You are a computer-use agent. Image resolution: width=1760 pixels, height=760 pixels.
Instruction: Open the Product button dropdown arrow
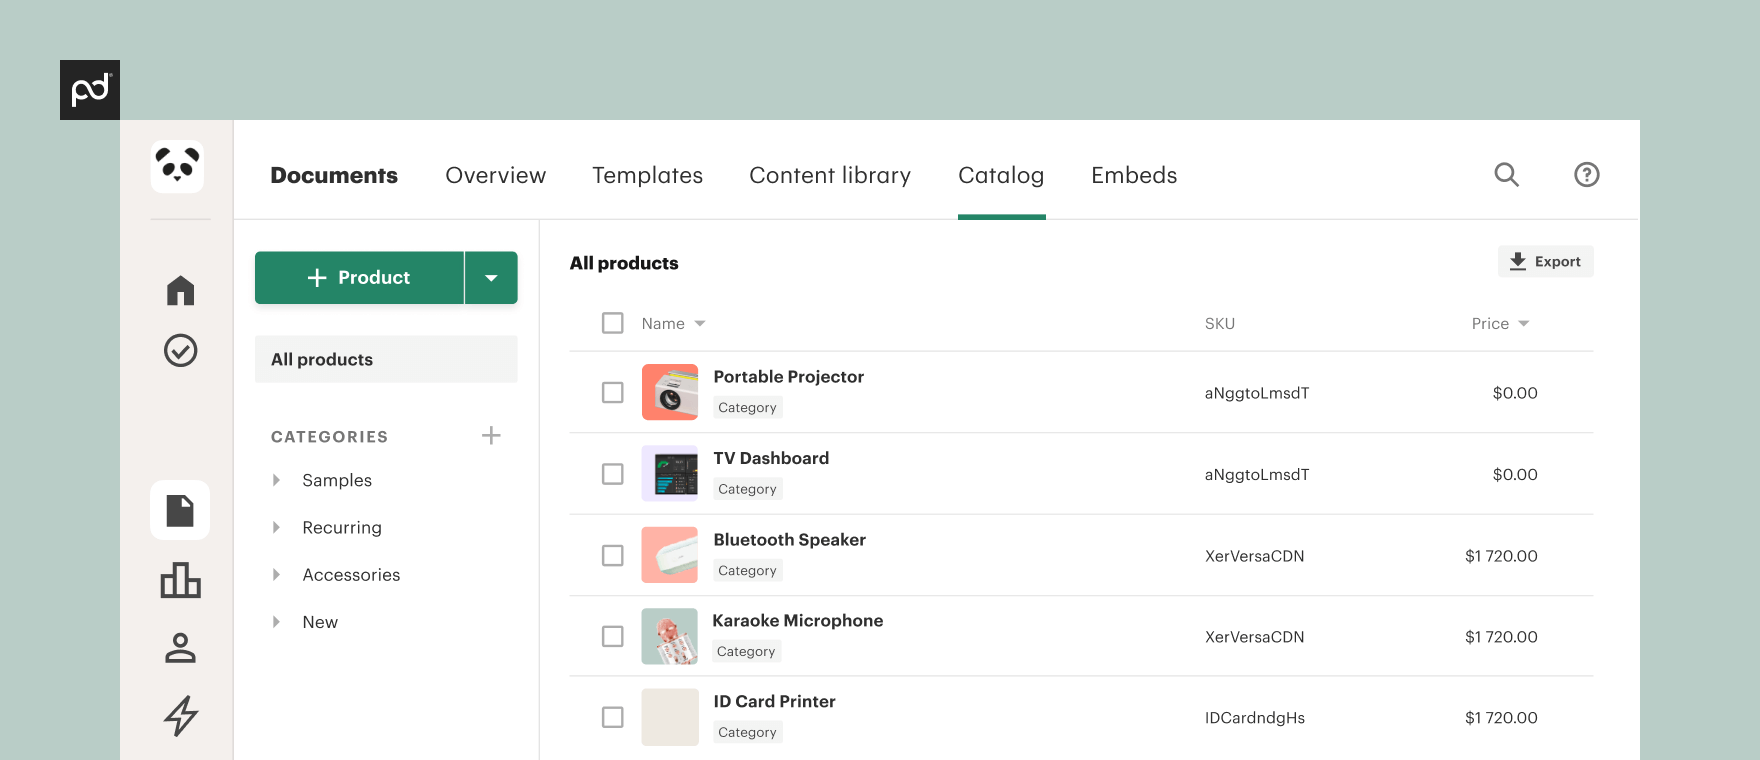[491, 278]
